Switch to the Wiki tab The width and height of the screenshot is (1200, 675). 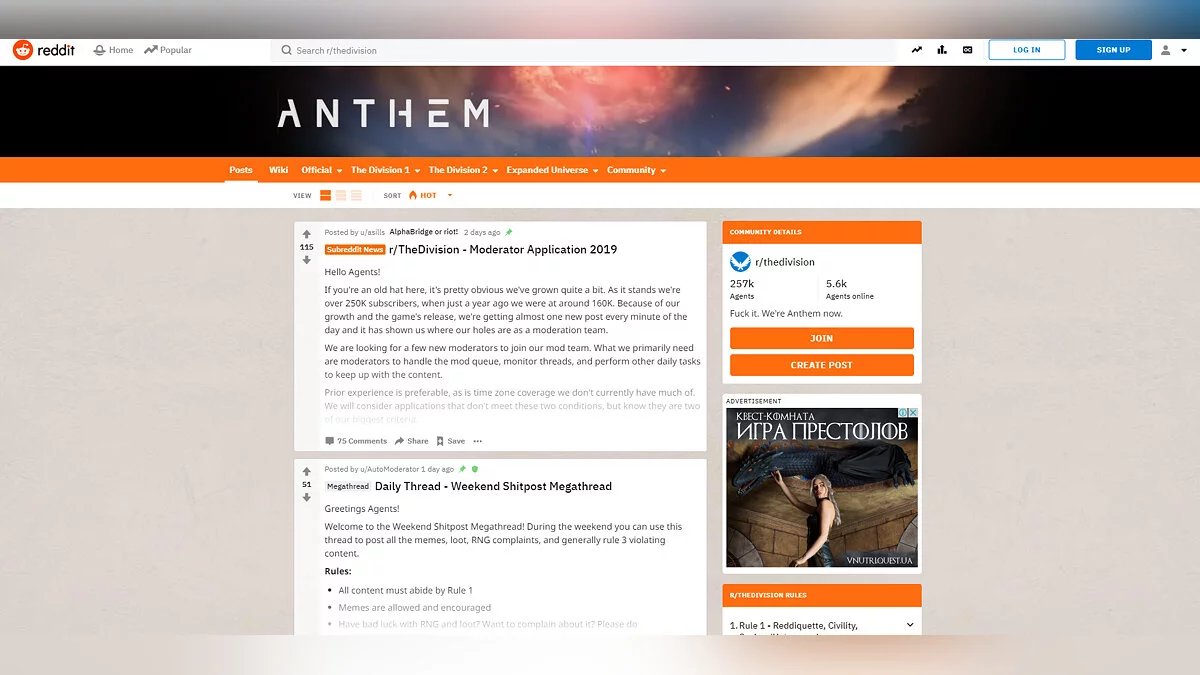(x=279, y=170)
